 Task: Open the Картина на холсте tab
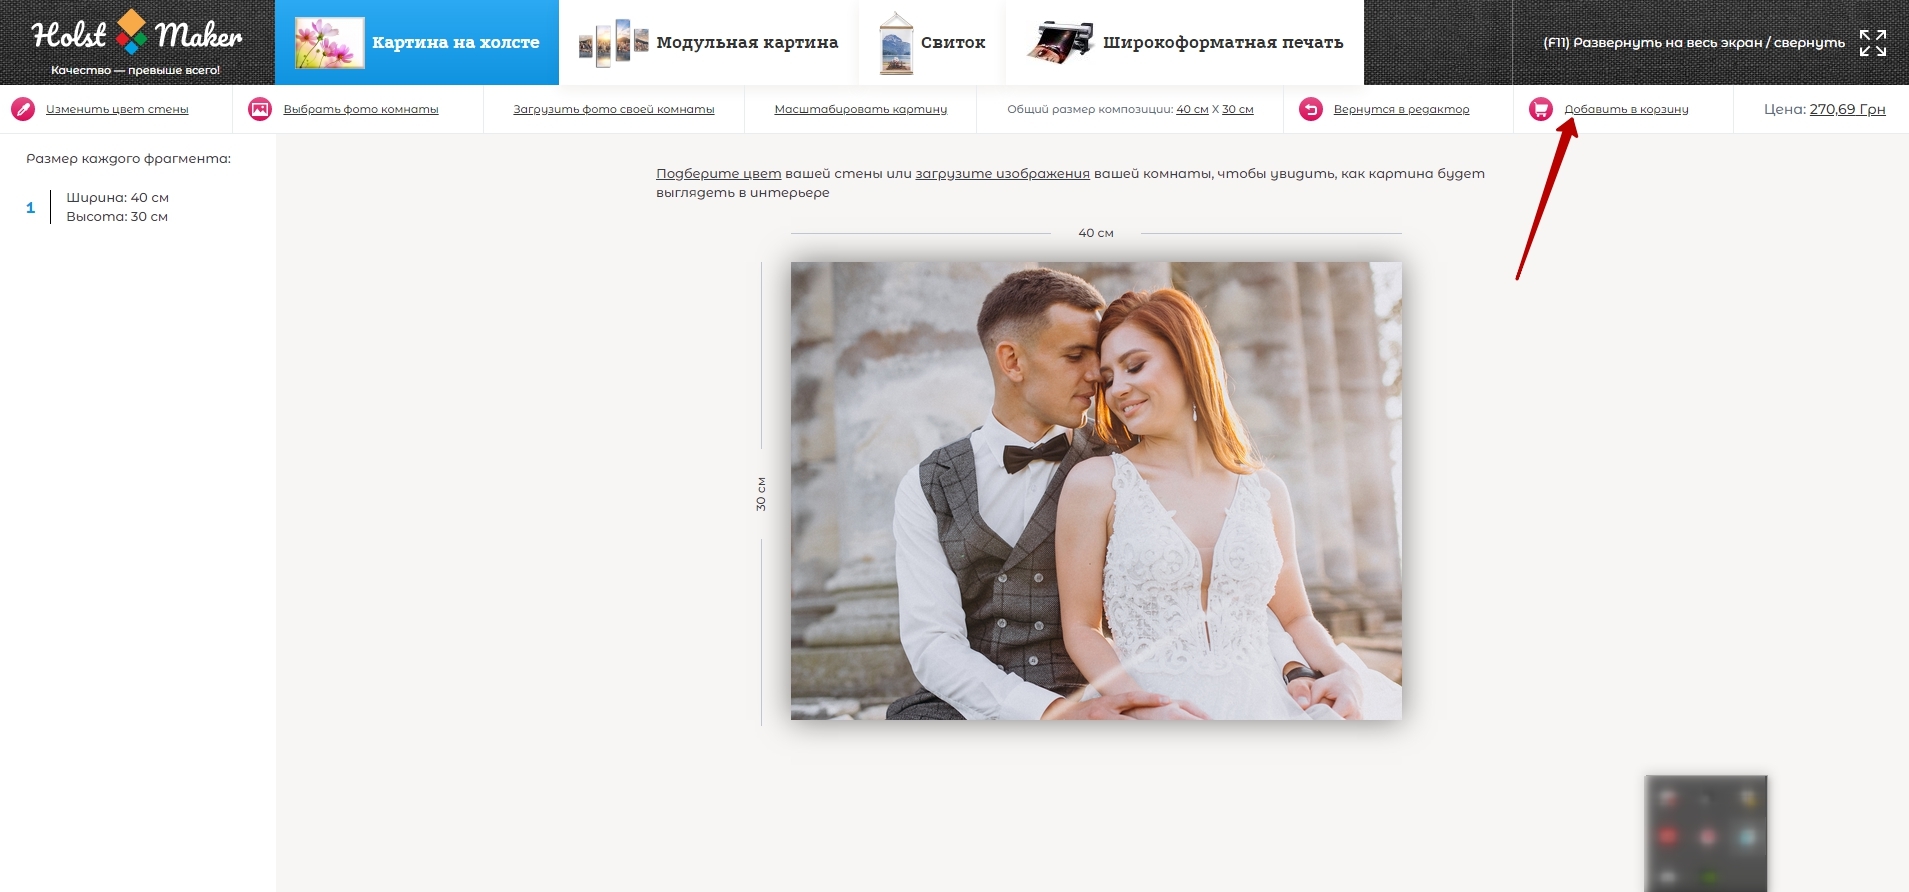point(455,43)
